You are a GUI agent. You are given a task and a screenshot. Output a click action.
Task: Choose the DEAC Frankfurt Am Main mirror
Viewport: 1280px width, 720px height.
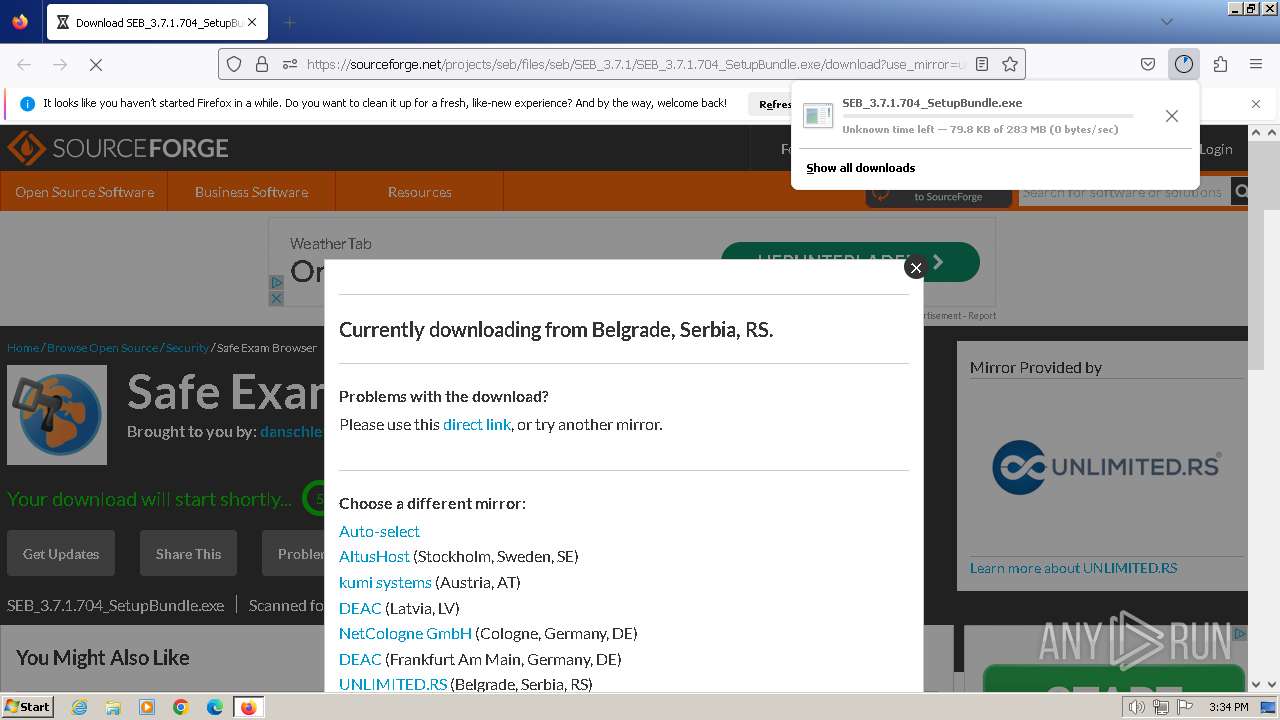[360, 659]
